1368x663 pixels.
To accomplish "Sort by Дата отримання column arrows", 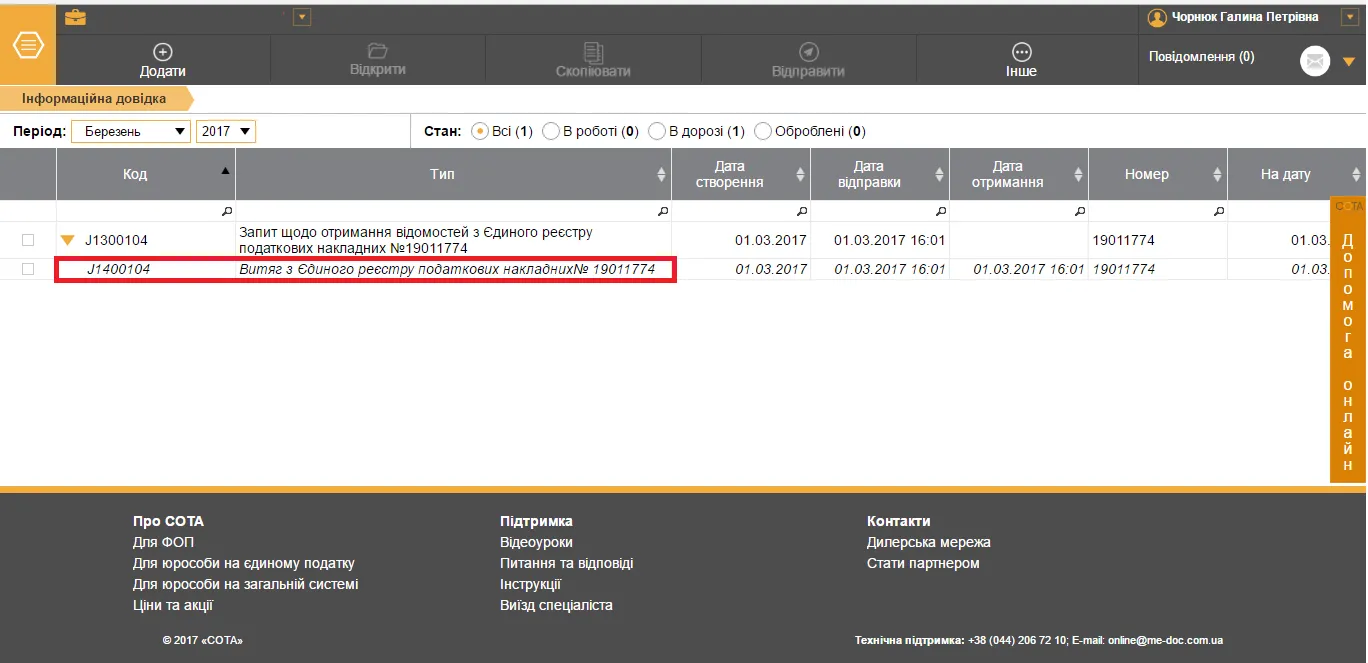I will (1078, 174).
